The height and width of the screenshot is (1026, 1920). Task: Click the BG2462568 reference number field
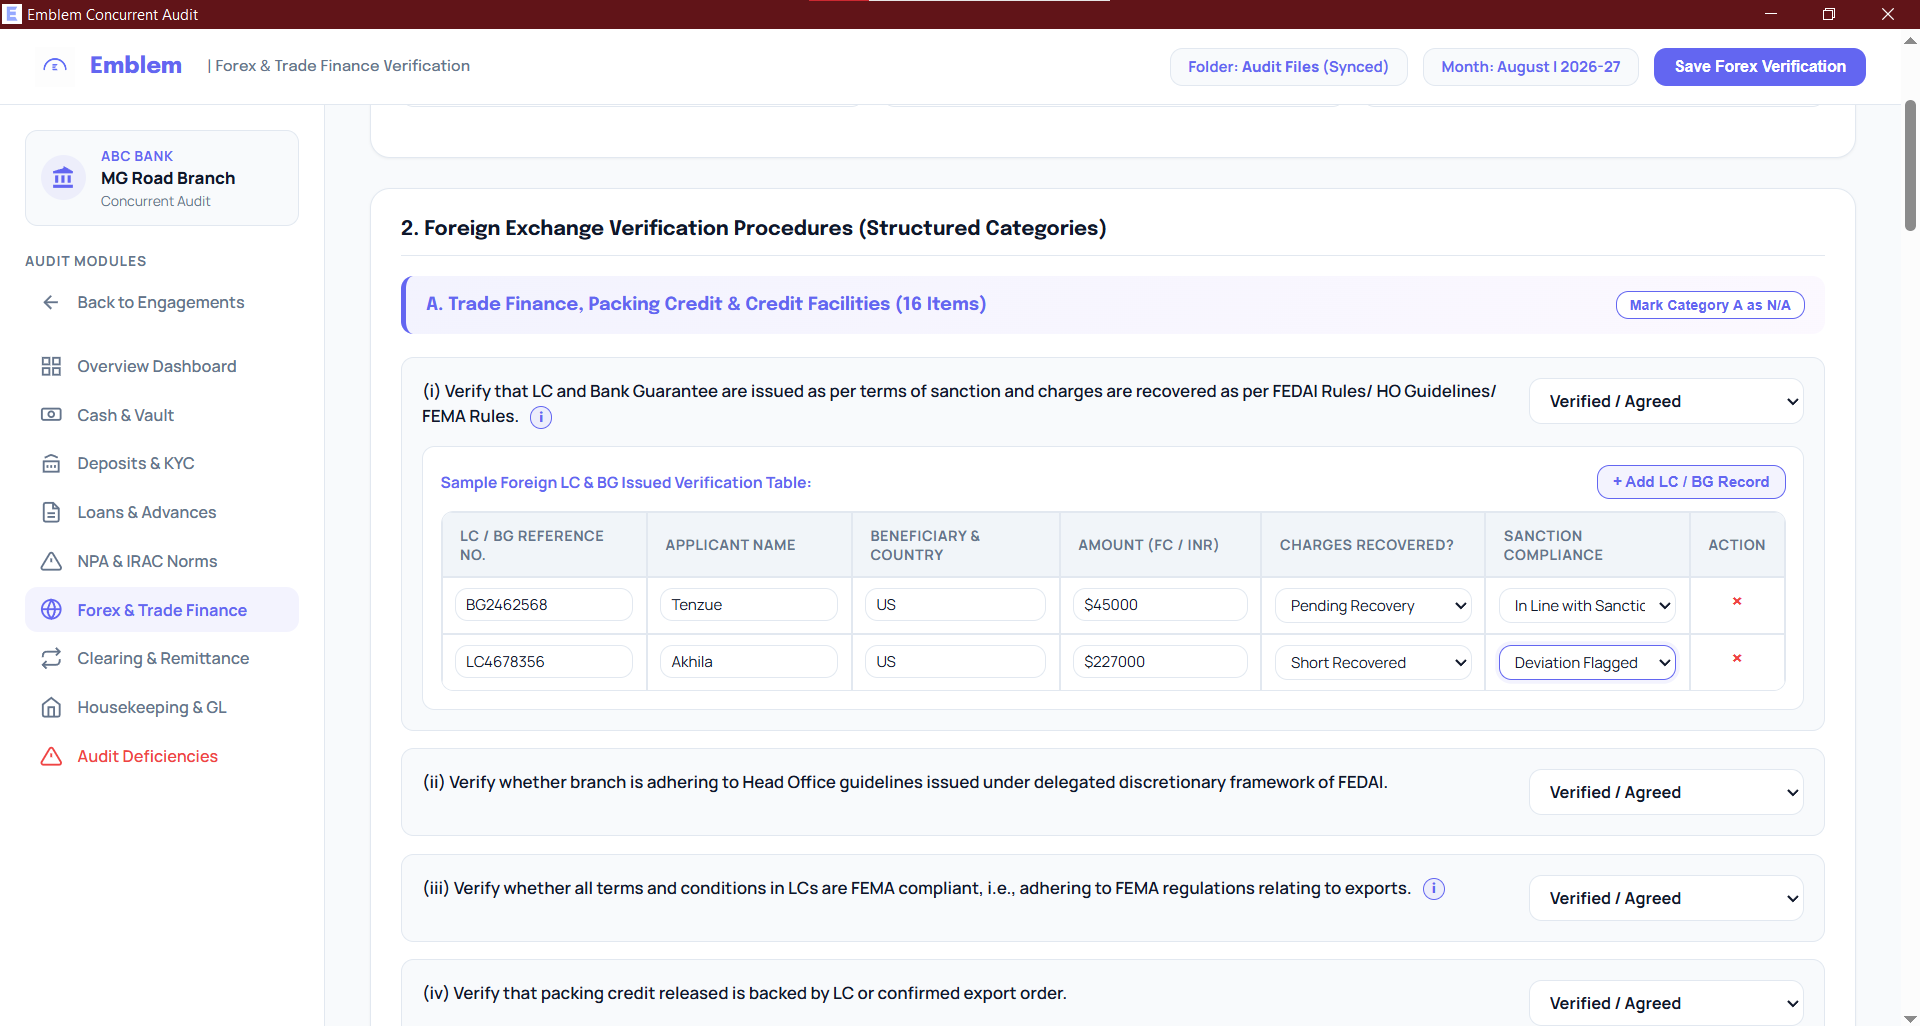[543, 605]
